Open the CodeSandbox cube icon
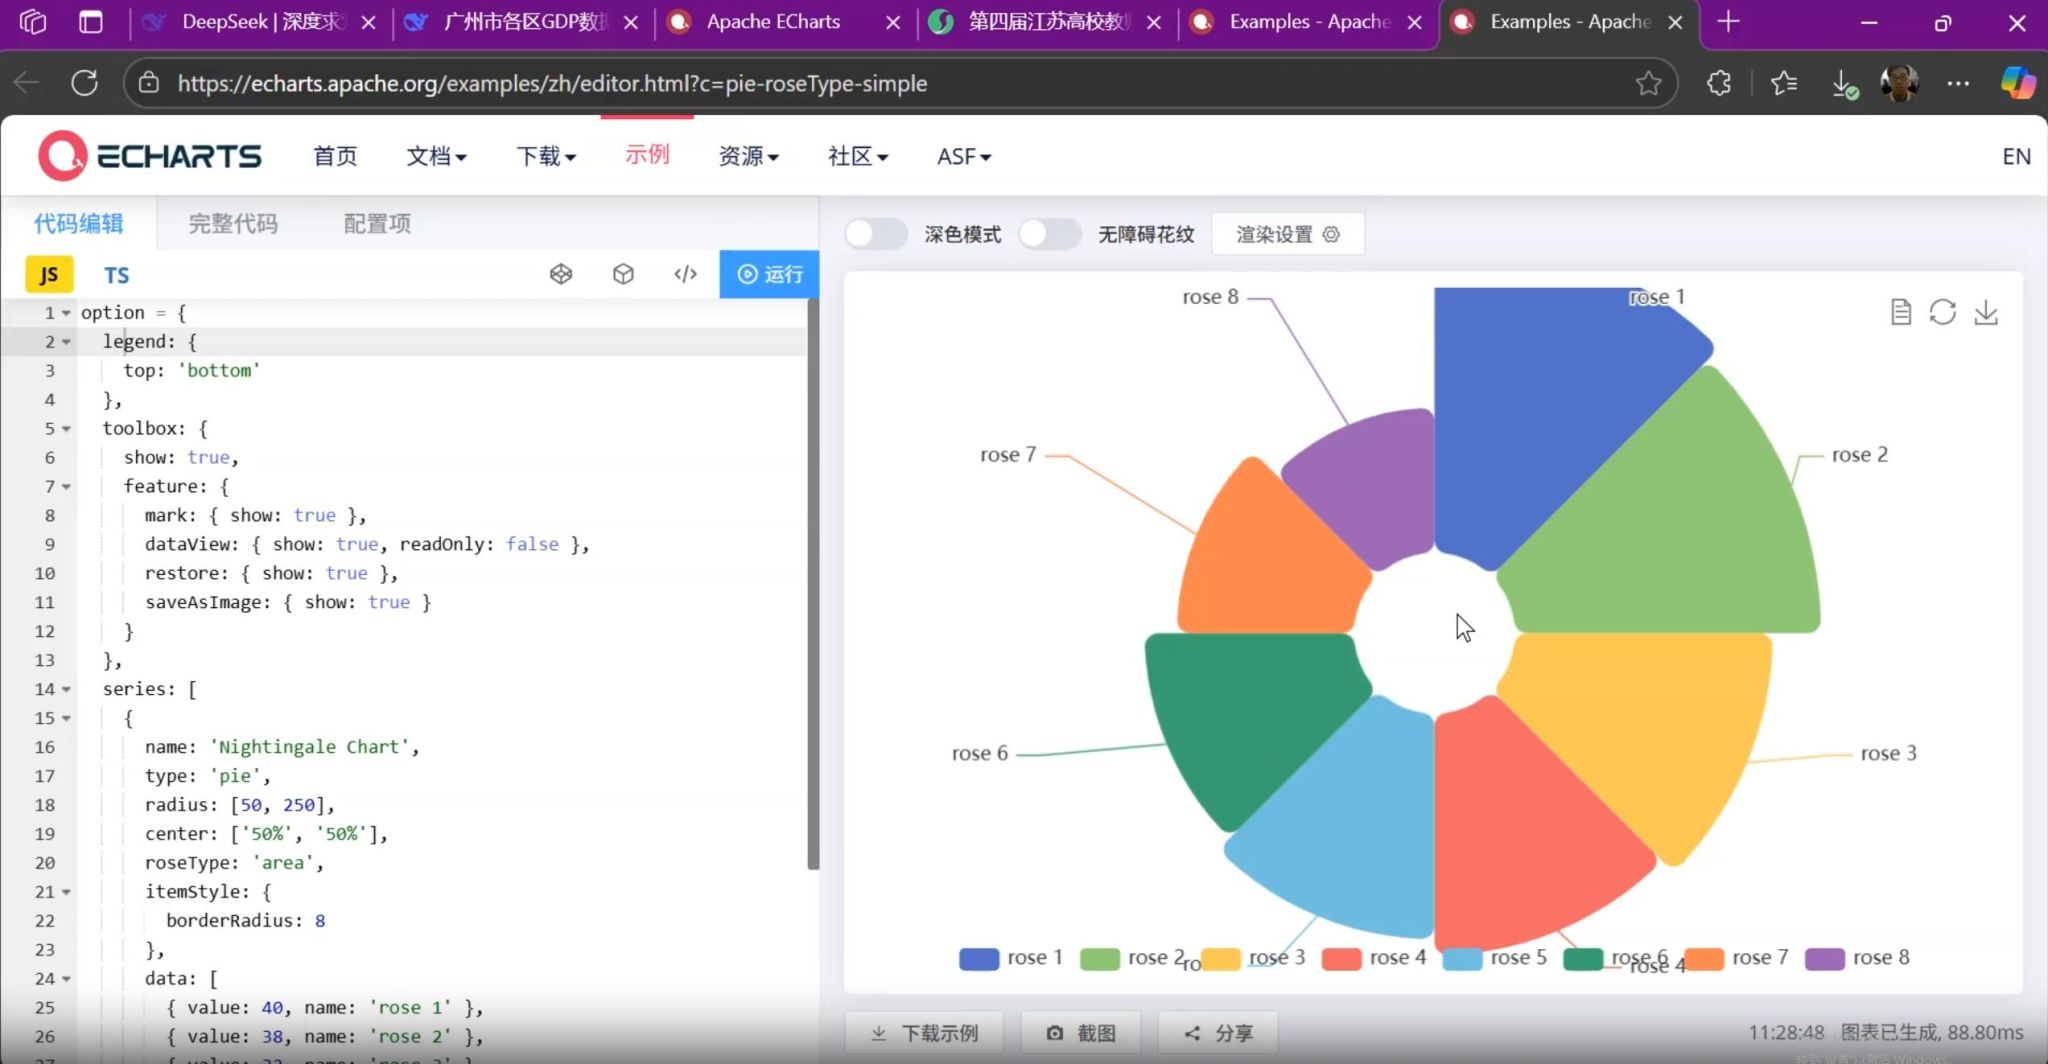 coord(623,274)
